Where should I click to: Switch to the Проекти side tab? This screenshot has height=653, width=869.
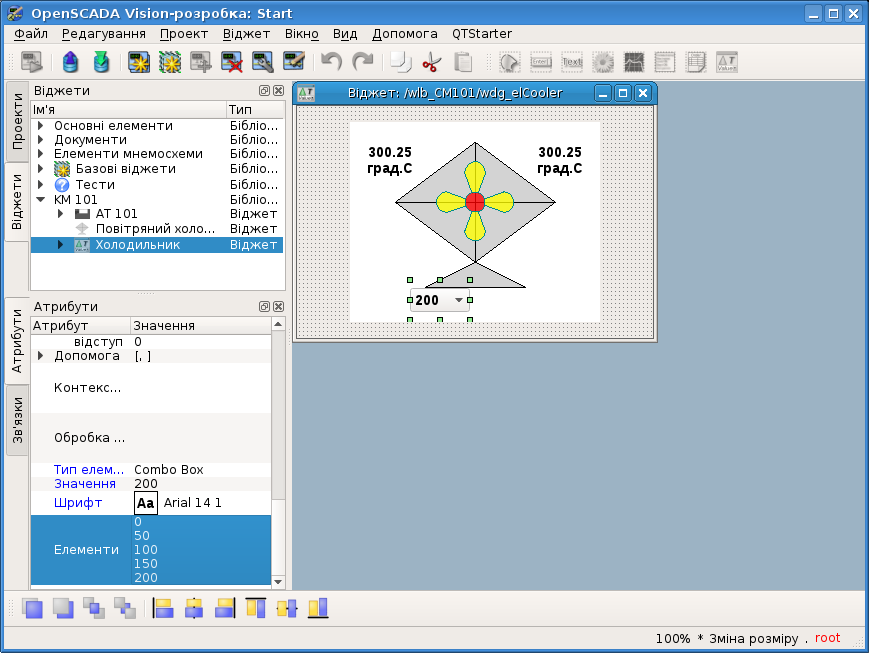(x=17, y=121)
